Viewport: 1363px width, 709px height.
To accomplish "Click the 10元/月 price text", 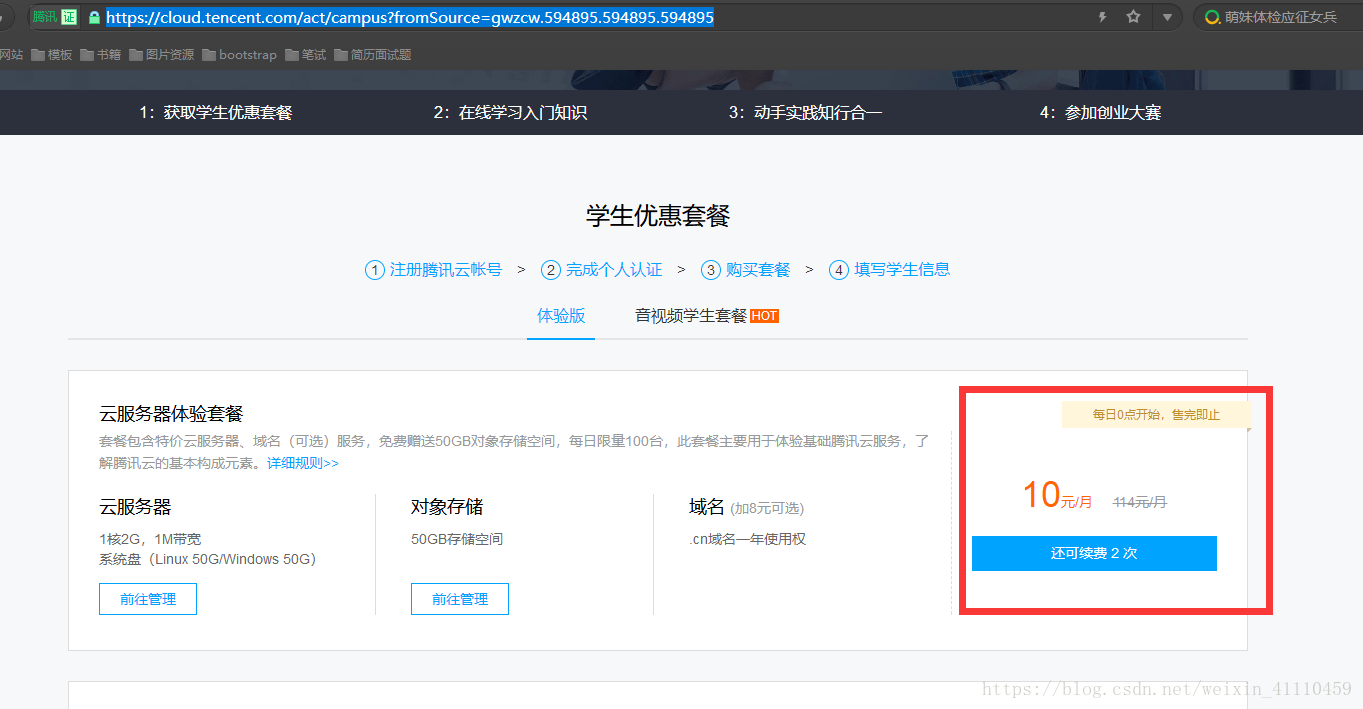I will [x=1057, y=495].
